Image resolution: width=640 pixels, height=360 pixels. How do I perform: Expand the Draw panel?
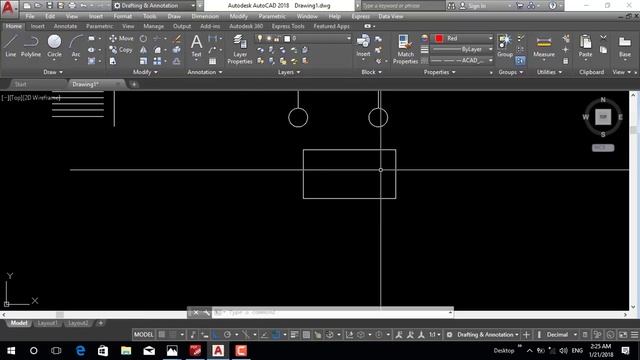(53, 72)
